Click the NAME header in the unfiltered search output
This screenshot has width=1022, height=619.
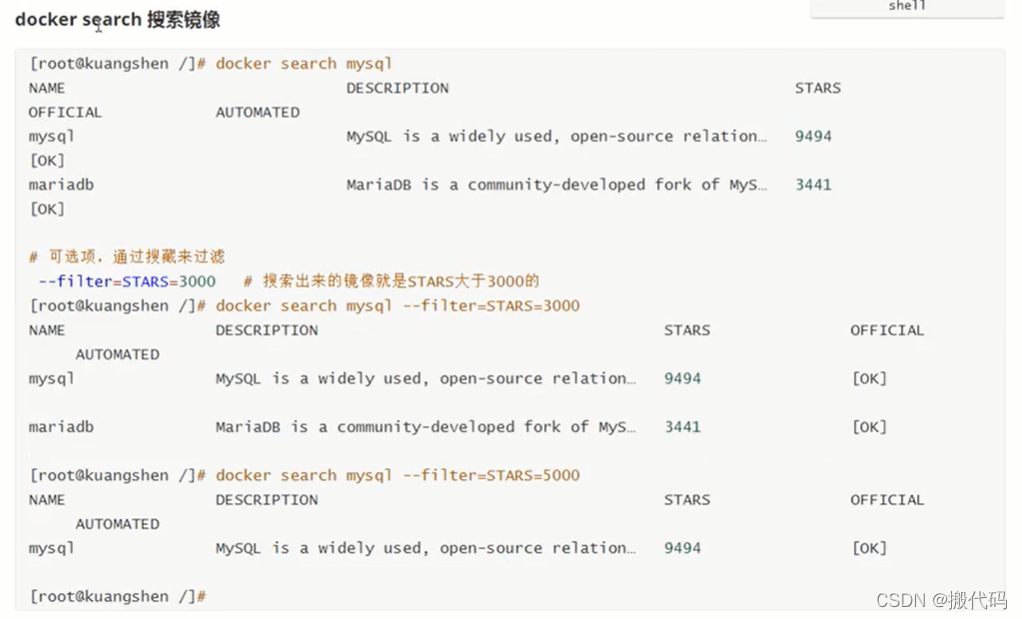[47, 88]
